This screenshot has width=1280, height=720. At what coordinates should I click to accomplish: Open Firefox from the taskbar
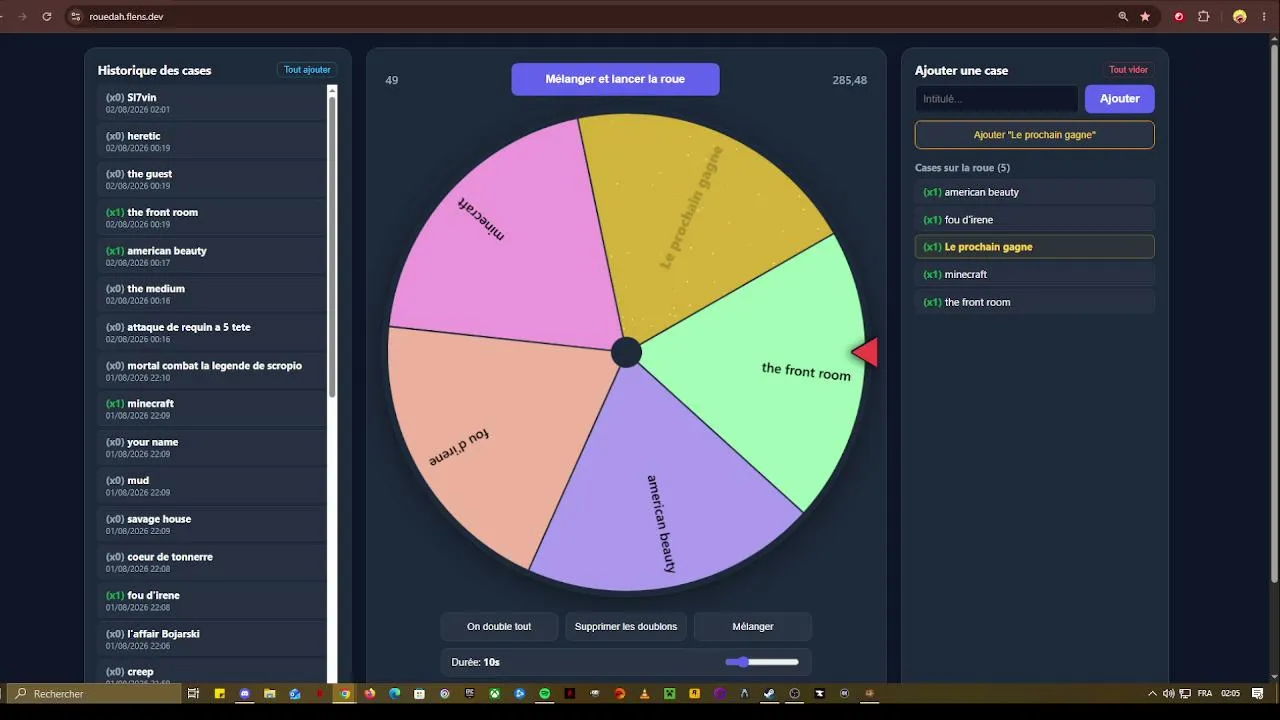(x=370, y=693)
